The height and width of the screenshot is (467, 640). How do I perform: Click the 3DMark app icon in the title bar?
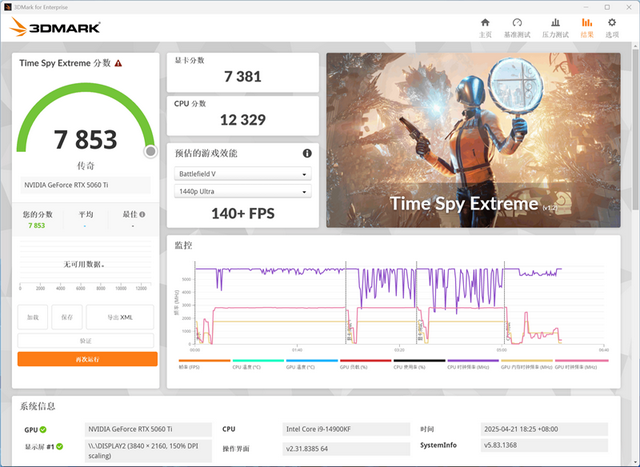click(7, 7)
